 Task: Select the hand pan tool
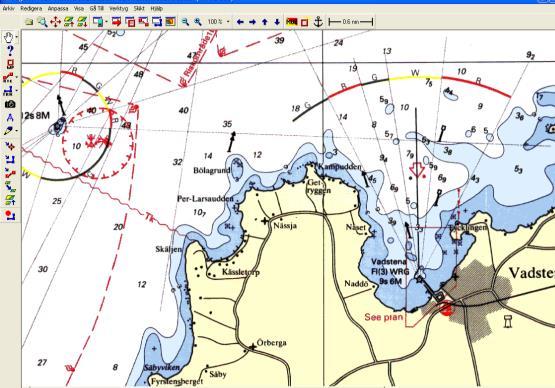click(x=8, y=37)
